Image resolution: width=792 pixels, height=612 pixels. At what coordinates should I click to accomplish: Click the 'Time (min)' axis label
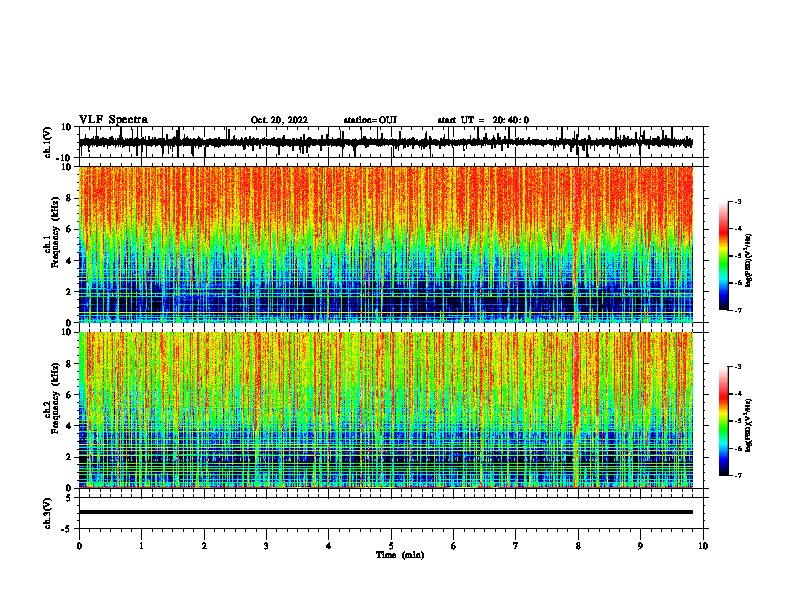tap(400, 555)
